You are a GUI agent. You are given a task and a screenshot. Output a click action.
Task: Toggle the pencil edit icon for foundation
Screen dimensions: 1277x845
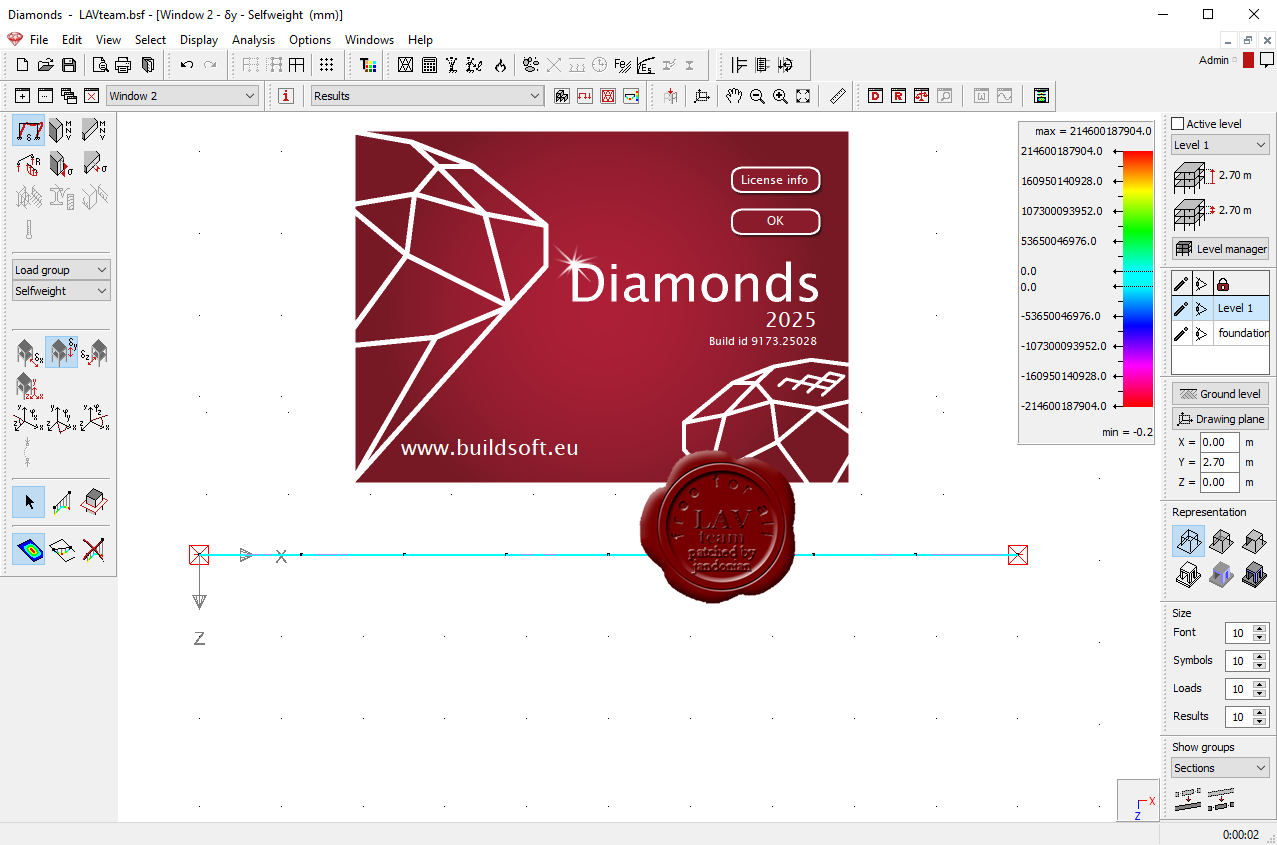pyautogui.click(x=1181, y=333)
